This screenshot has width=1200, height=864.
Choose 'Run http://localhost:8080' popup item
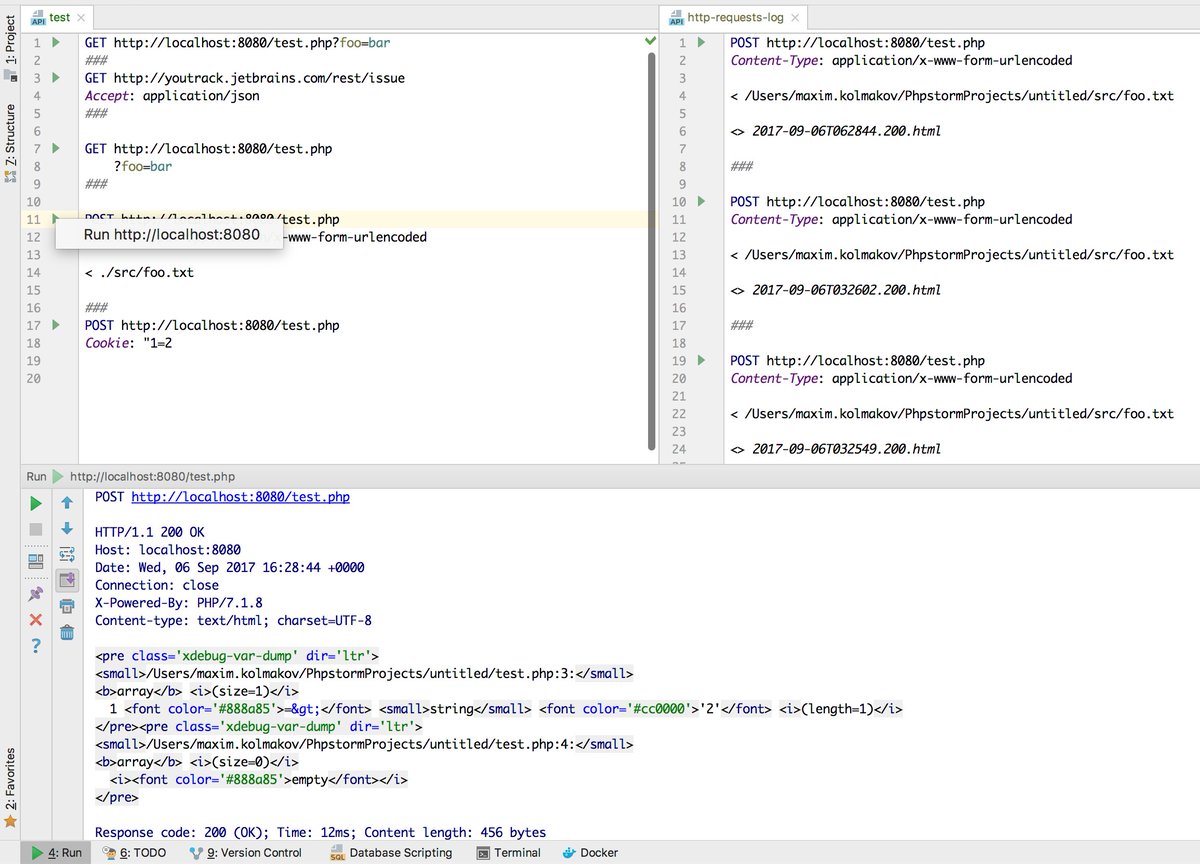pos(171,235)
